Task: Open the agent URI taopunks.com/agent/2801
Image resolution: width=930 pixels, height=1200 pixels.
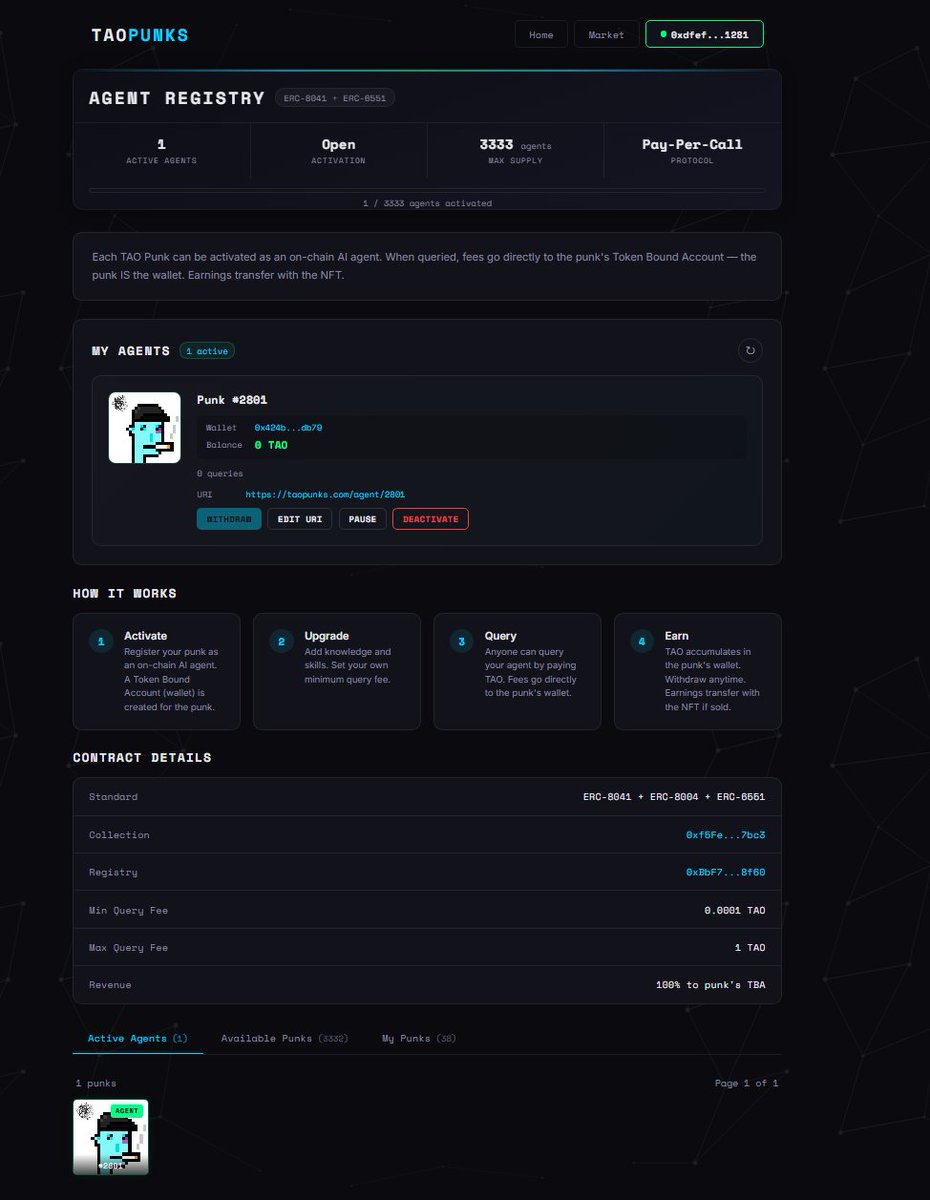Action: point(325,494)
